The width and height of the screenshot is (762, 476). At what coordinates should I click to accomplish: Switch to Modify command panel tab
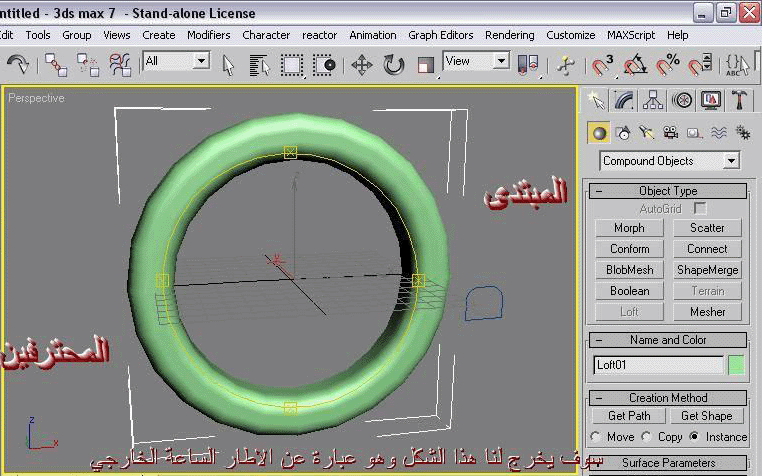click(624, 101)
